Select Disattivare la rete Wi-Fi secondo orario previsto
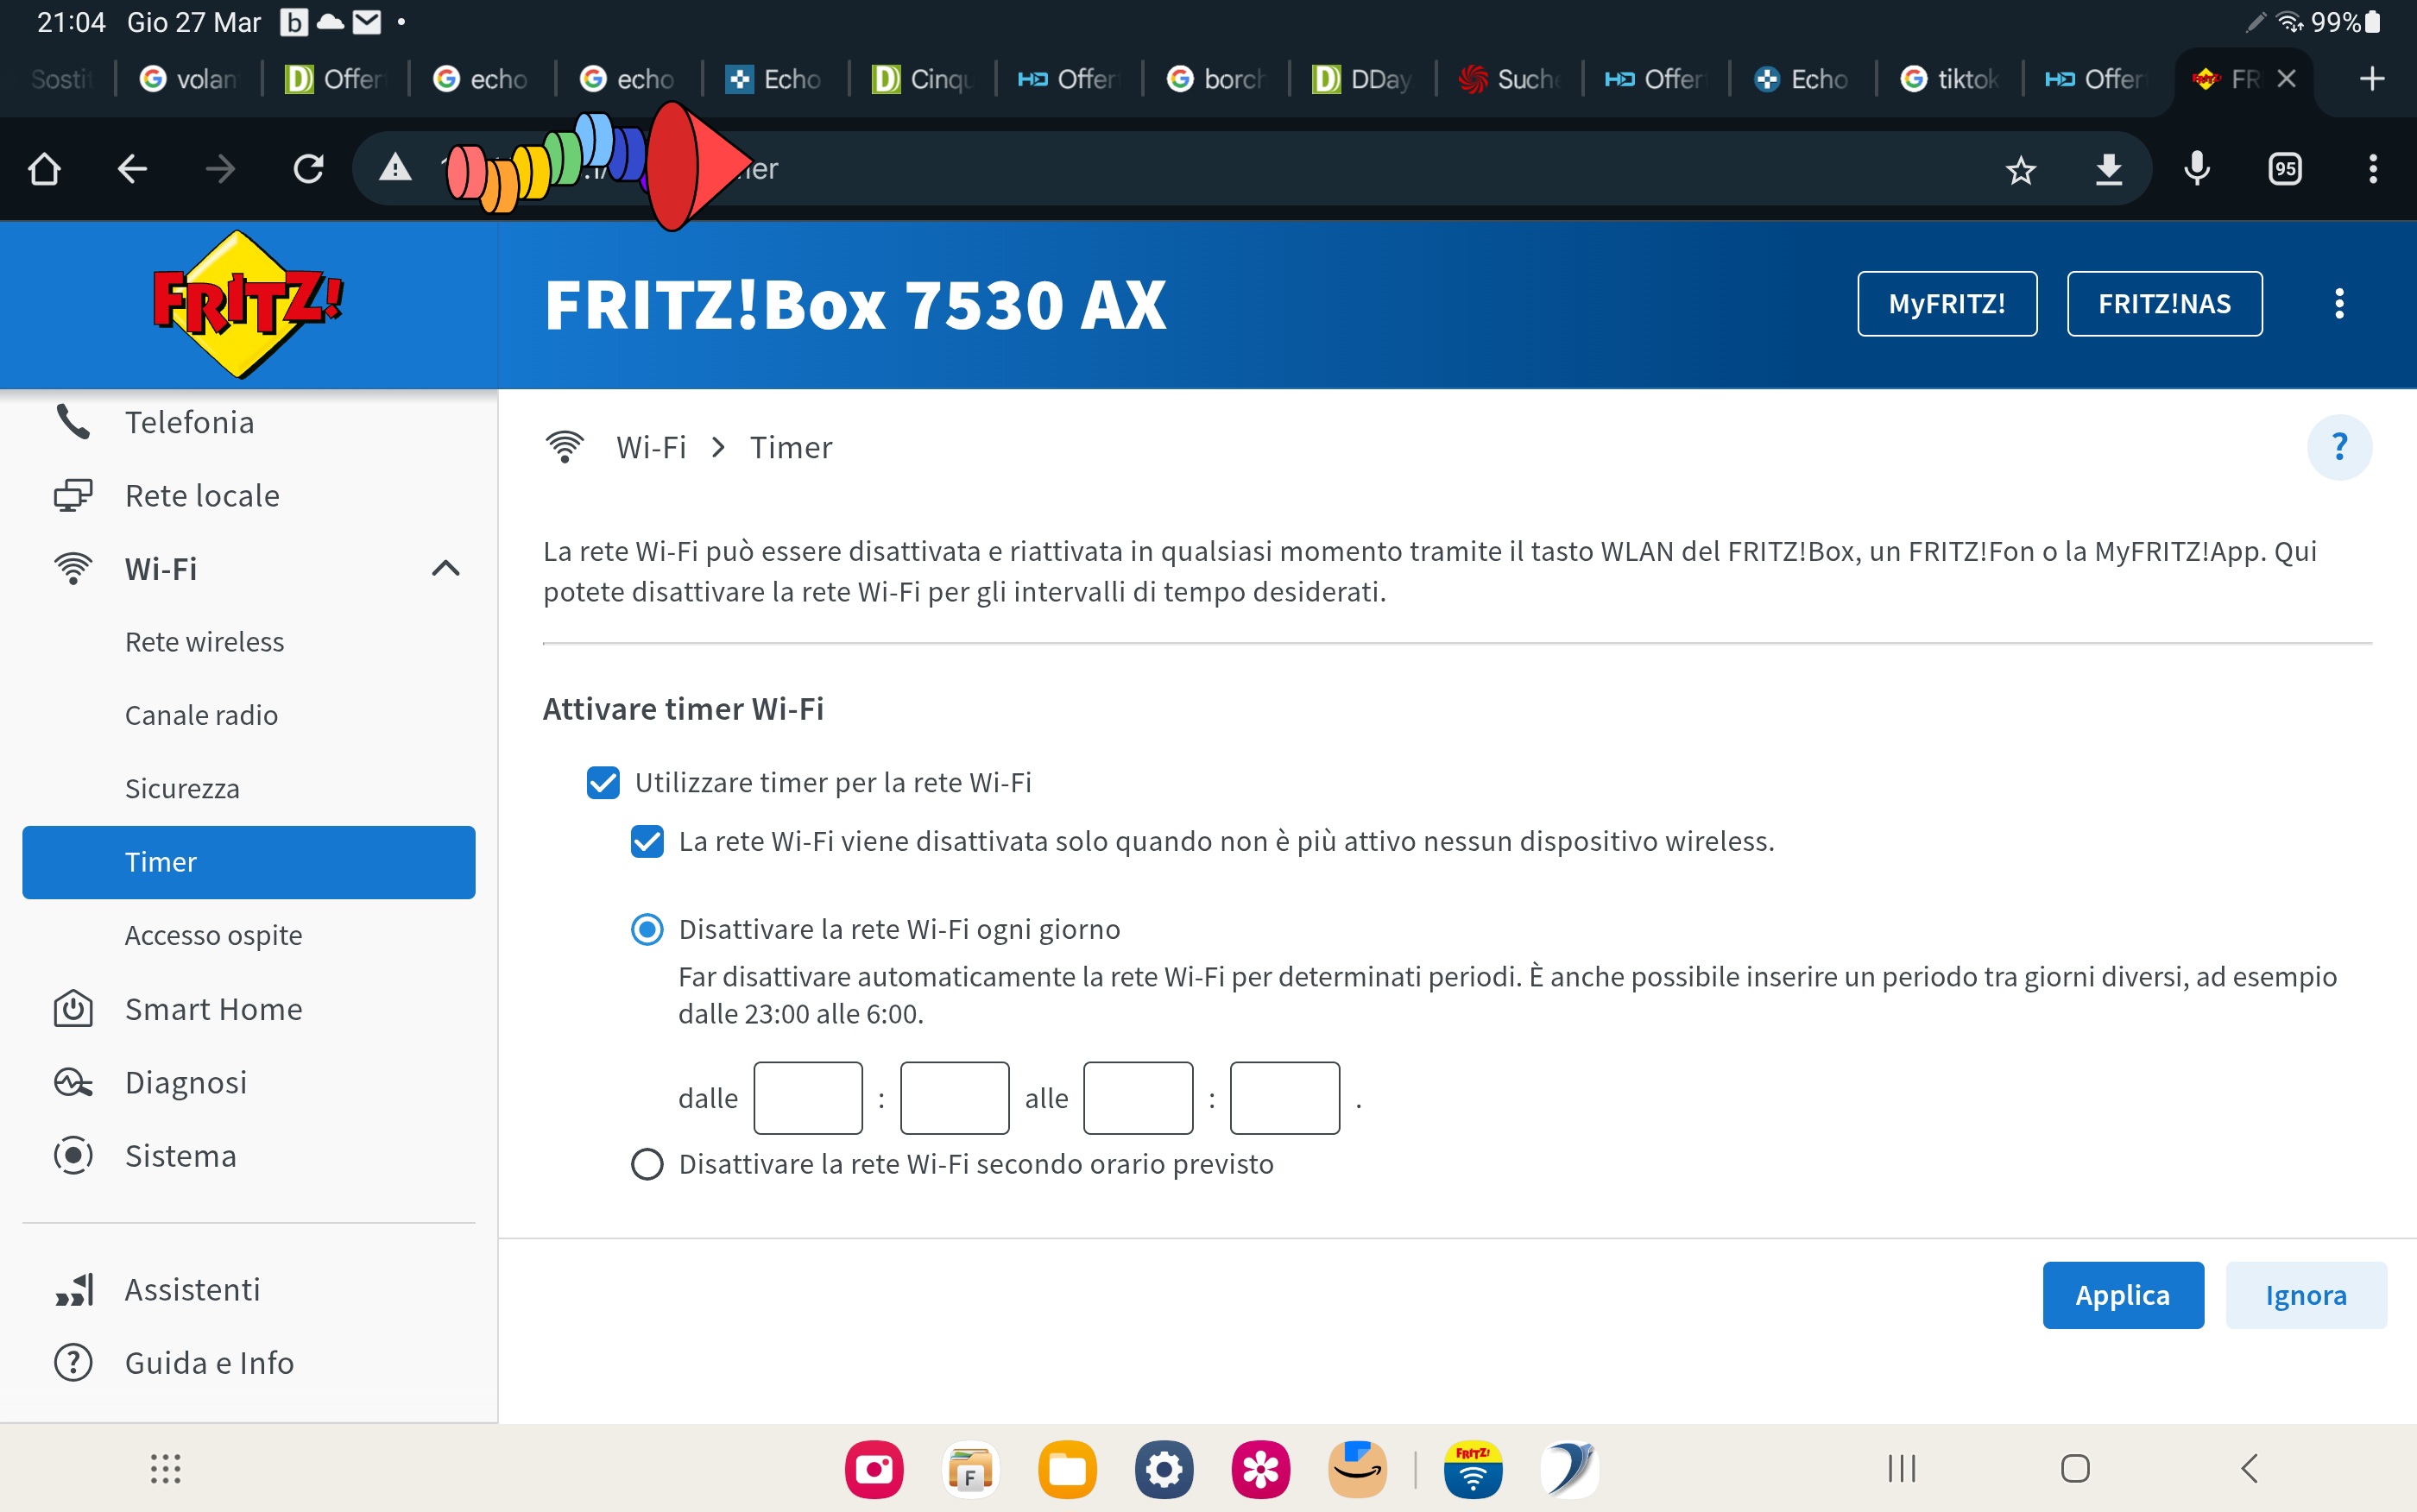The image size is (2417, 1512). pyautogui.click(x=647, y=1164)
